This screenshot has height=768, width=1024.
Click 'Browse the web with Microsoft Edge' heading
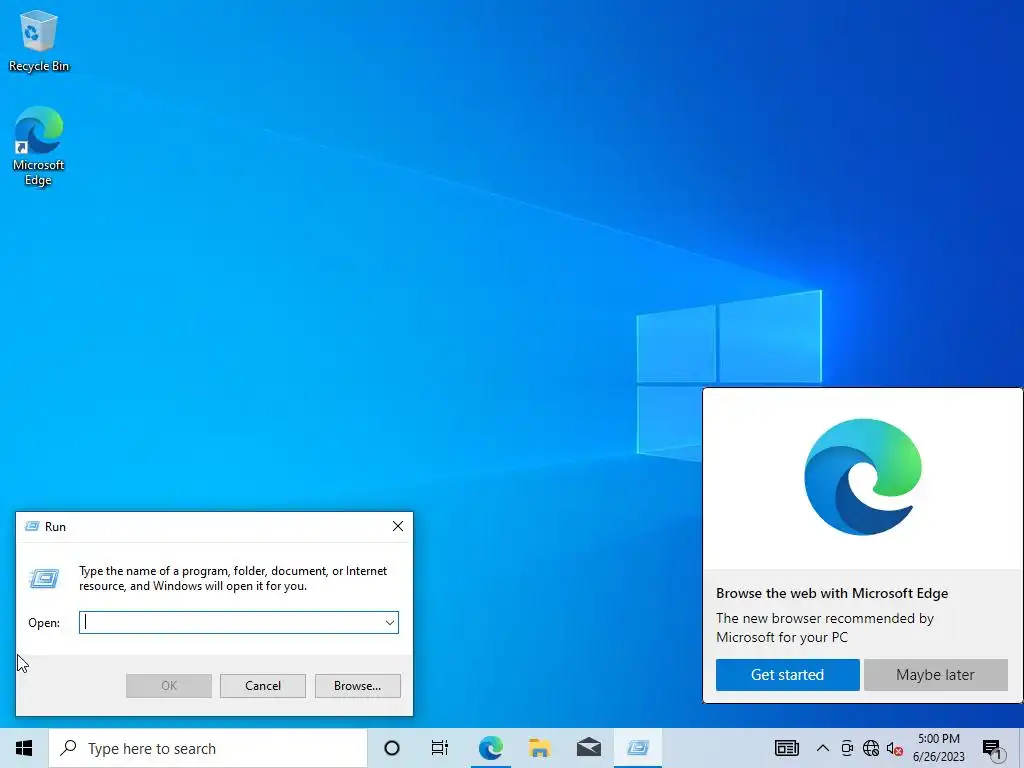click(x=832, y=593)
